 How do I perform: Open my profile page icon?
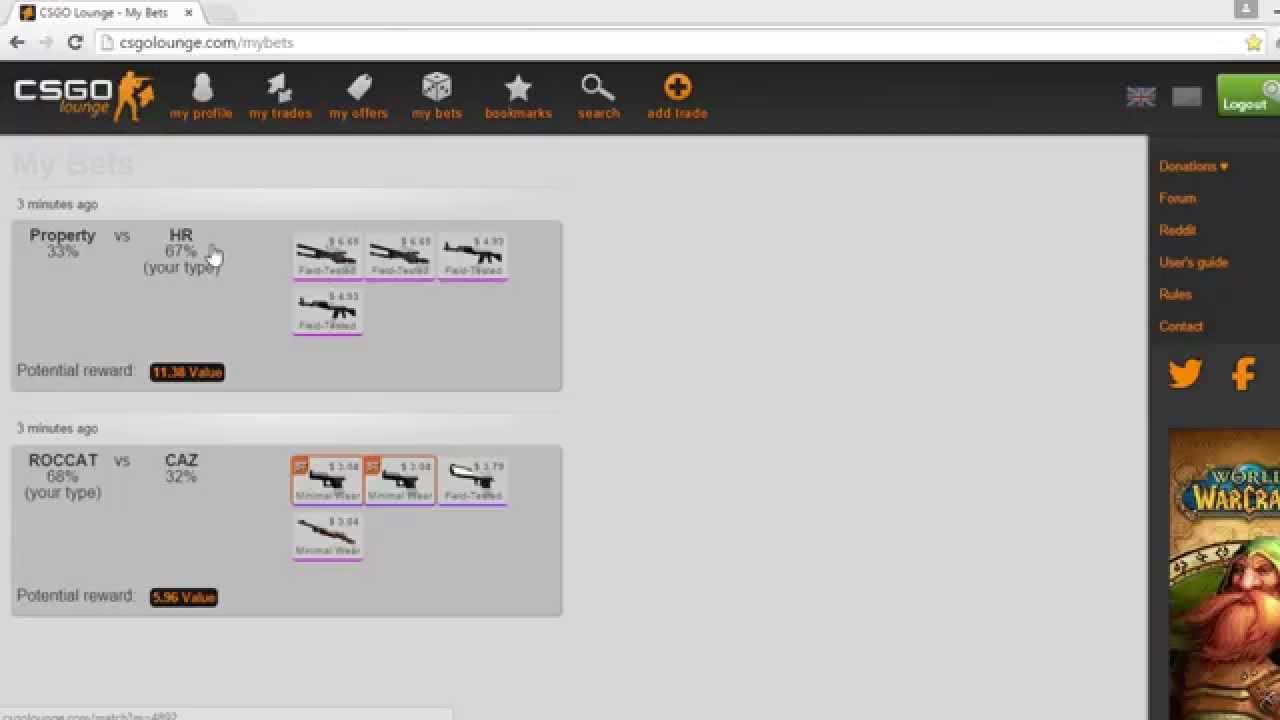click(201, 88)
